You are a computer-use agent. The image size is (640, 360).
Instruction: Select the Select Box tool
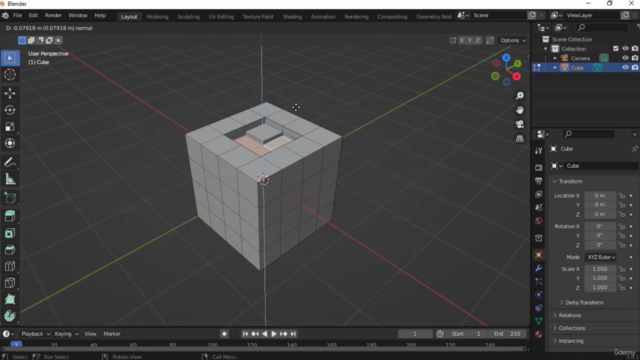pos(10,58)
